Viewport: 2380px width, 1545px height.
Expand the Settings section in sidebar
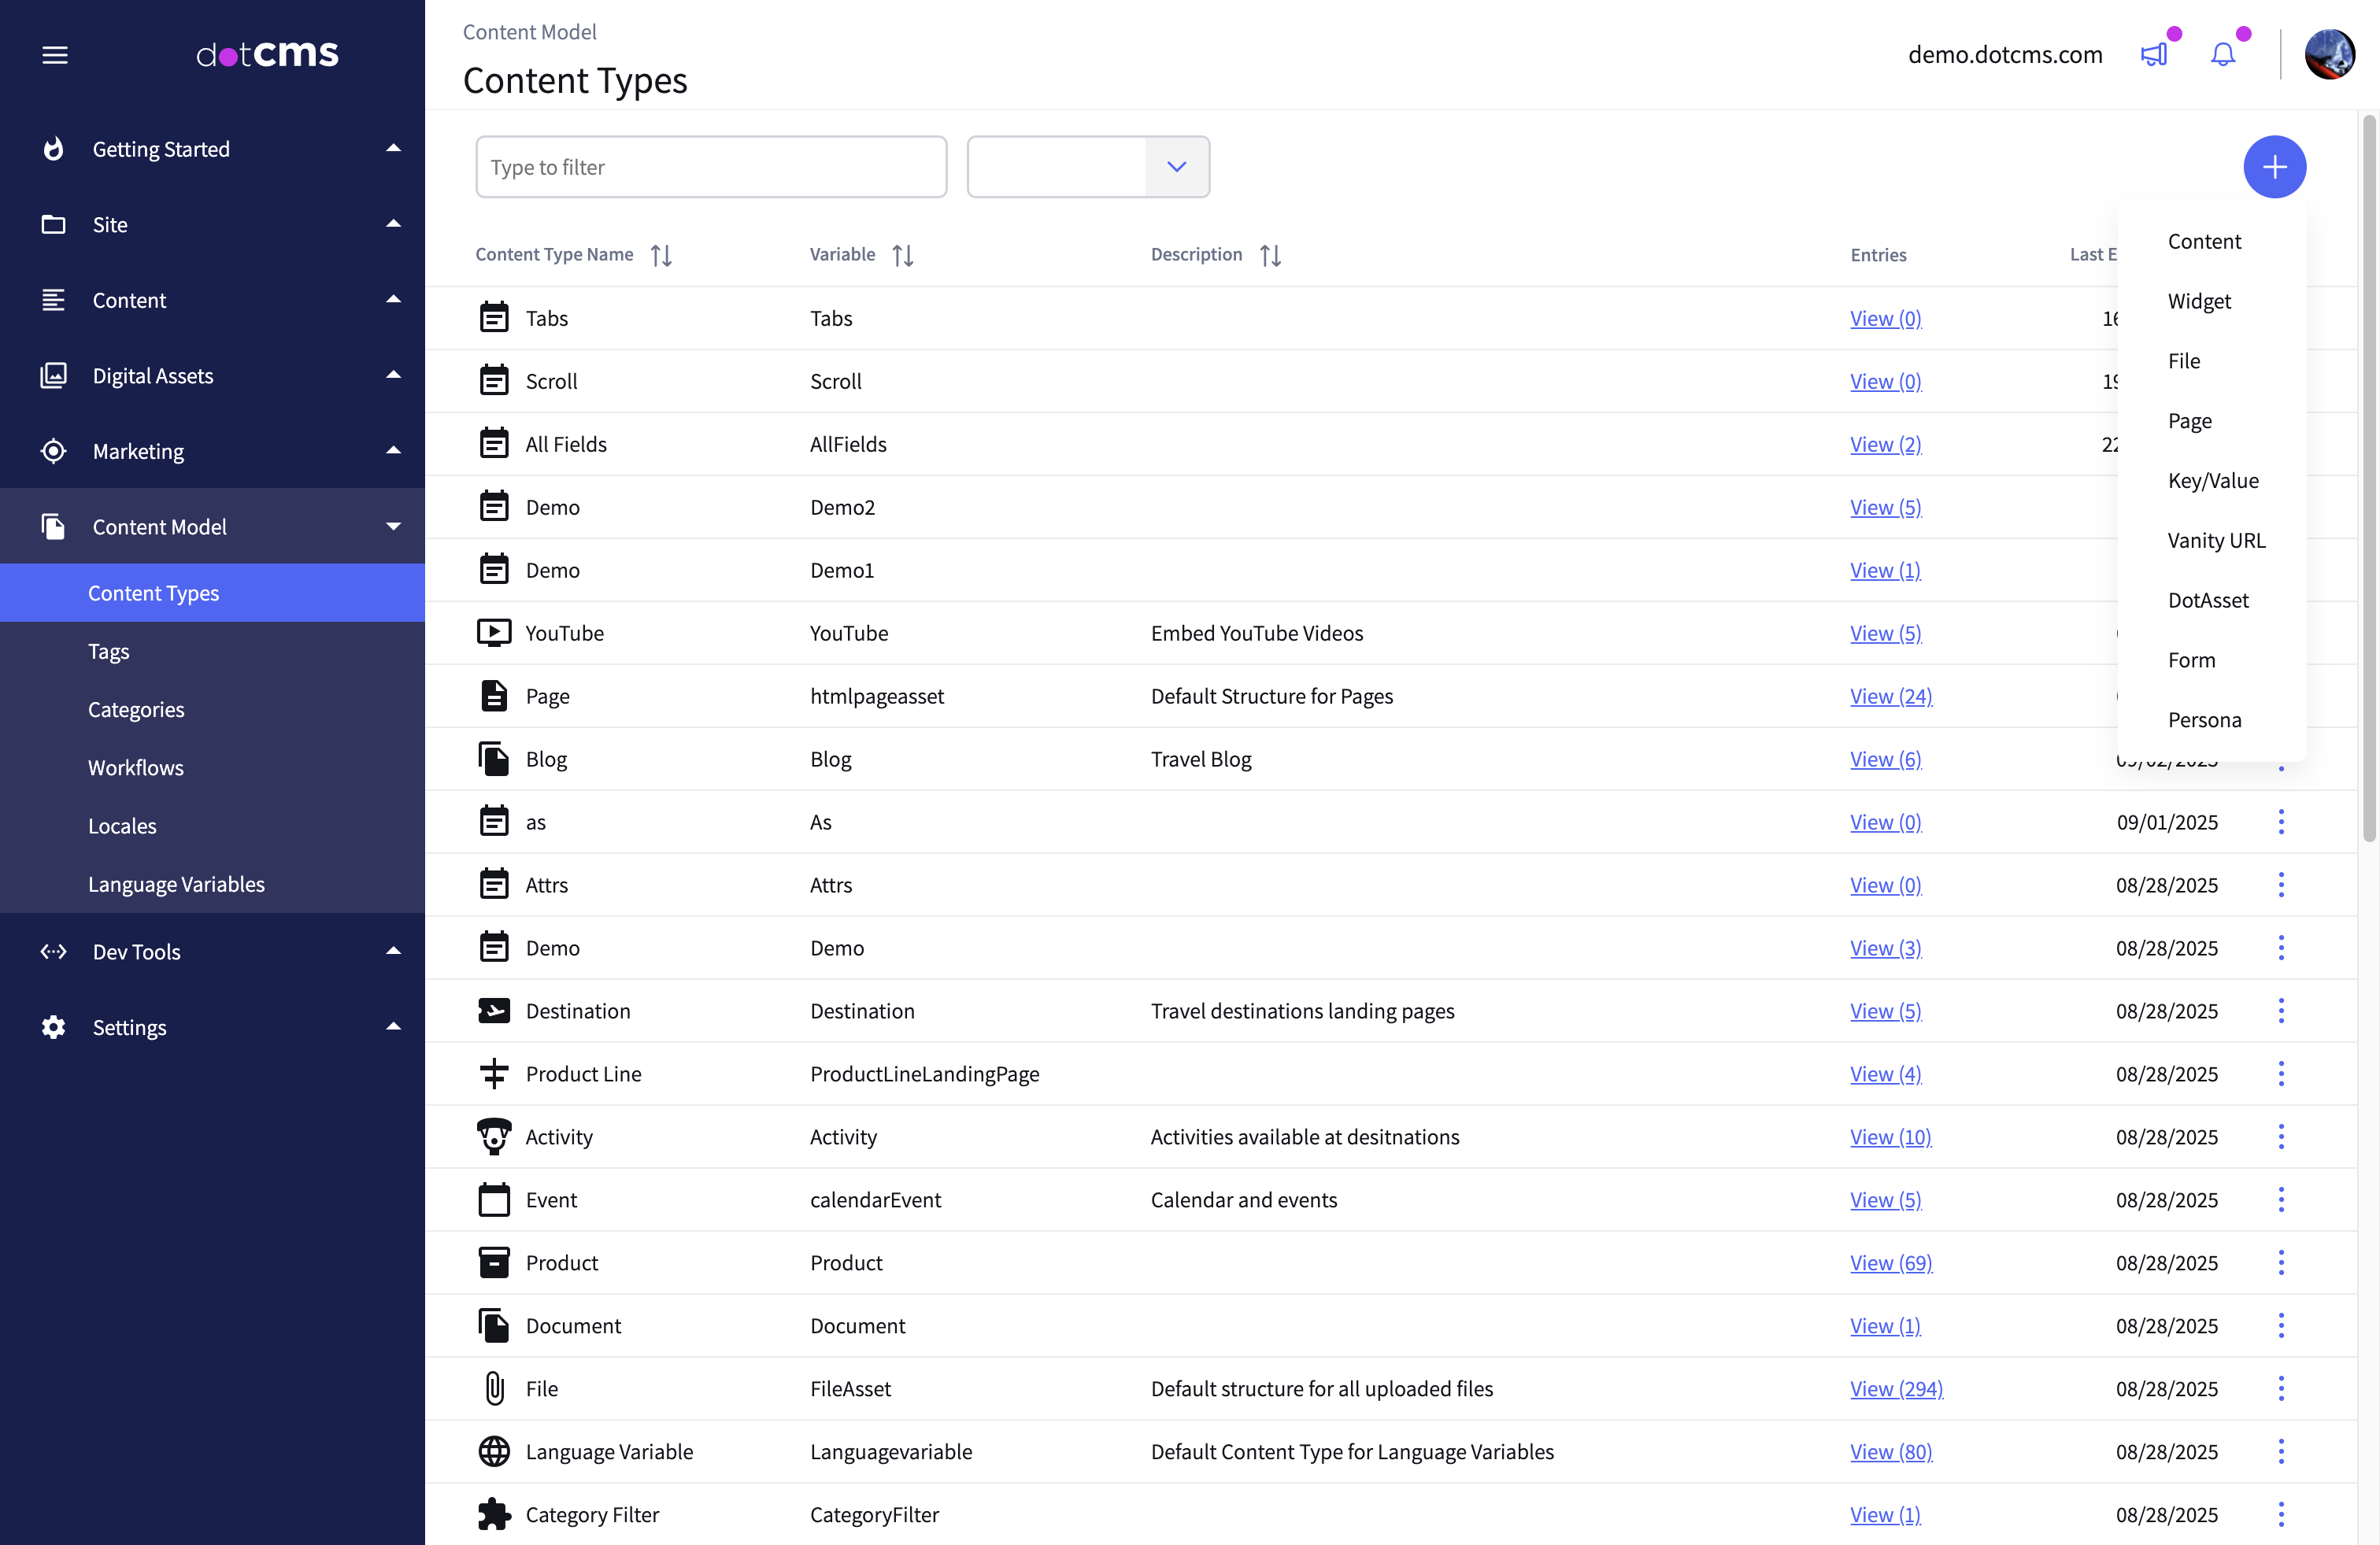(393, 1027)
